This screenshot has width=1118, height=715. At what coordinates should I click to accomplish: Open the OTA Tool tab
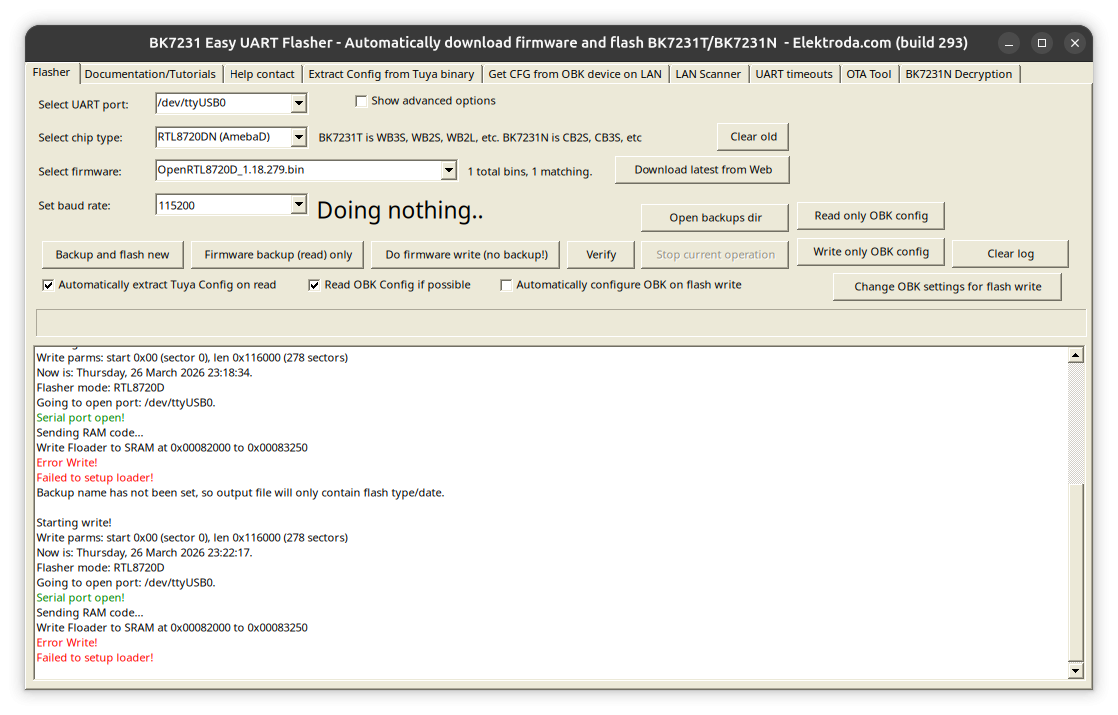(868, 74)
